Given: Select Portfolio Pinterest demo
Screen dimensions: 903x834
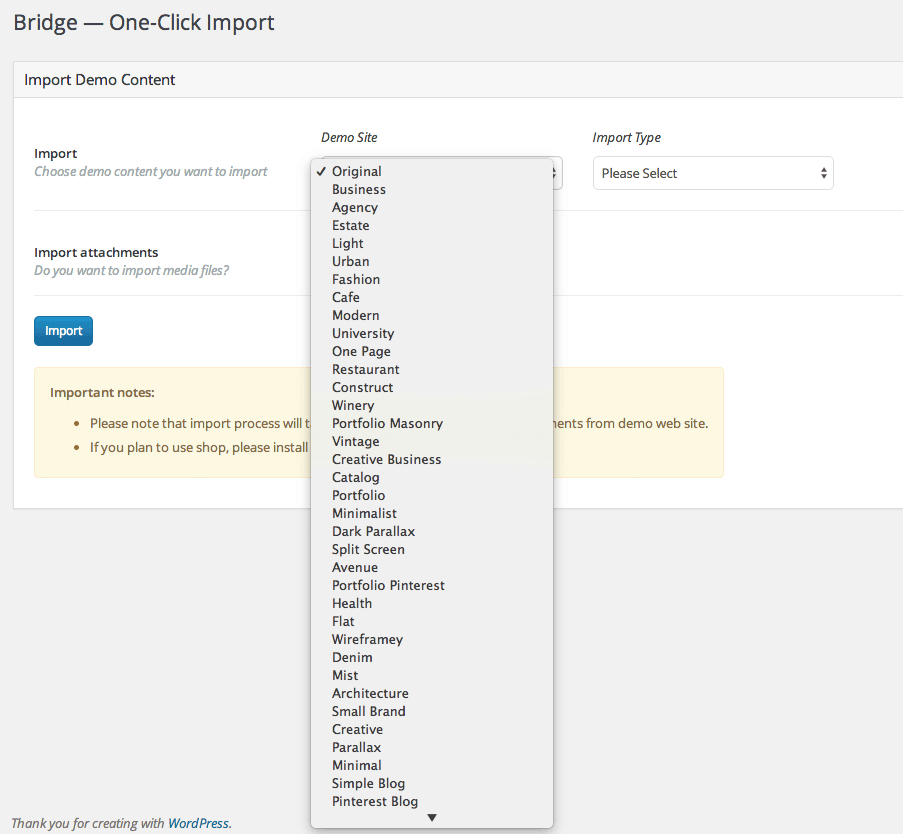Looking at the screenshot, I should pyautogui.click(x=431, y=585).
